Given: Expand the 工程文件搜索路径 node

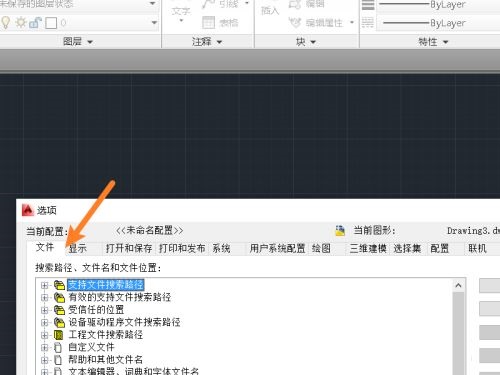Looking at the screenshot, I should pyautogui.click(x=44, y=335).
